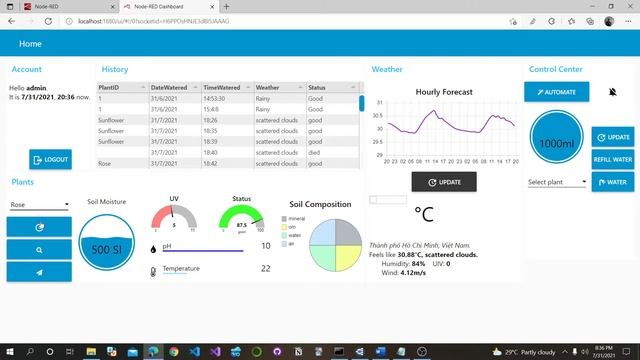Screen dimensions: 640x360
Task: Click the temperature unit toggle near °C
Action: click(x=388, y=200)
